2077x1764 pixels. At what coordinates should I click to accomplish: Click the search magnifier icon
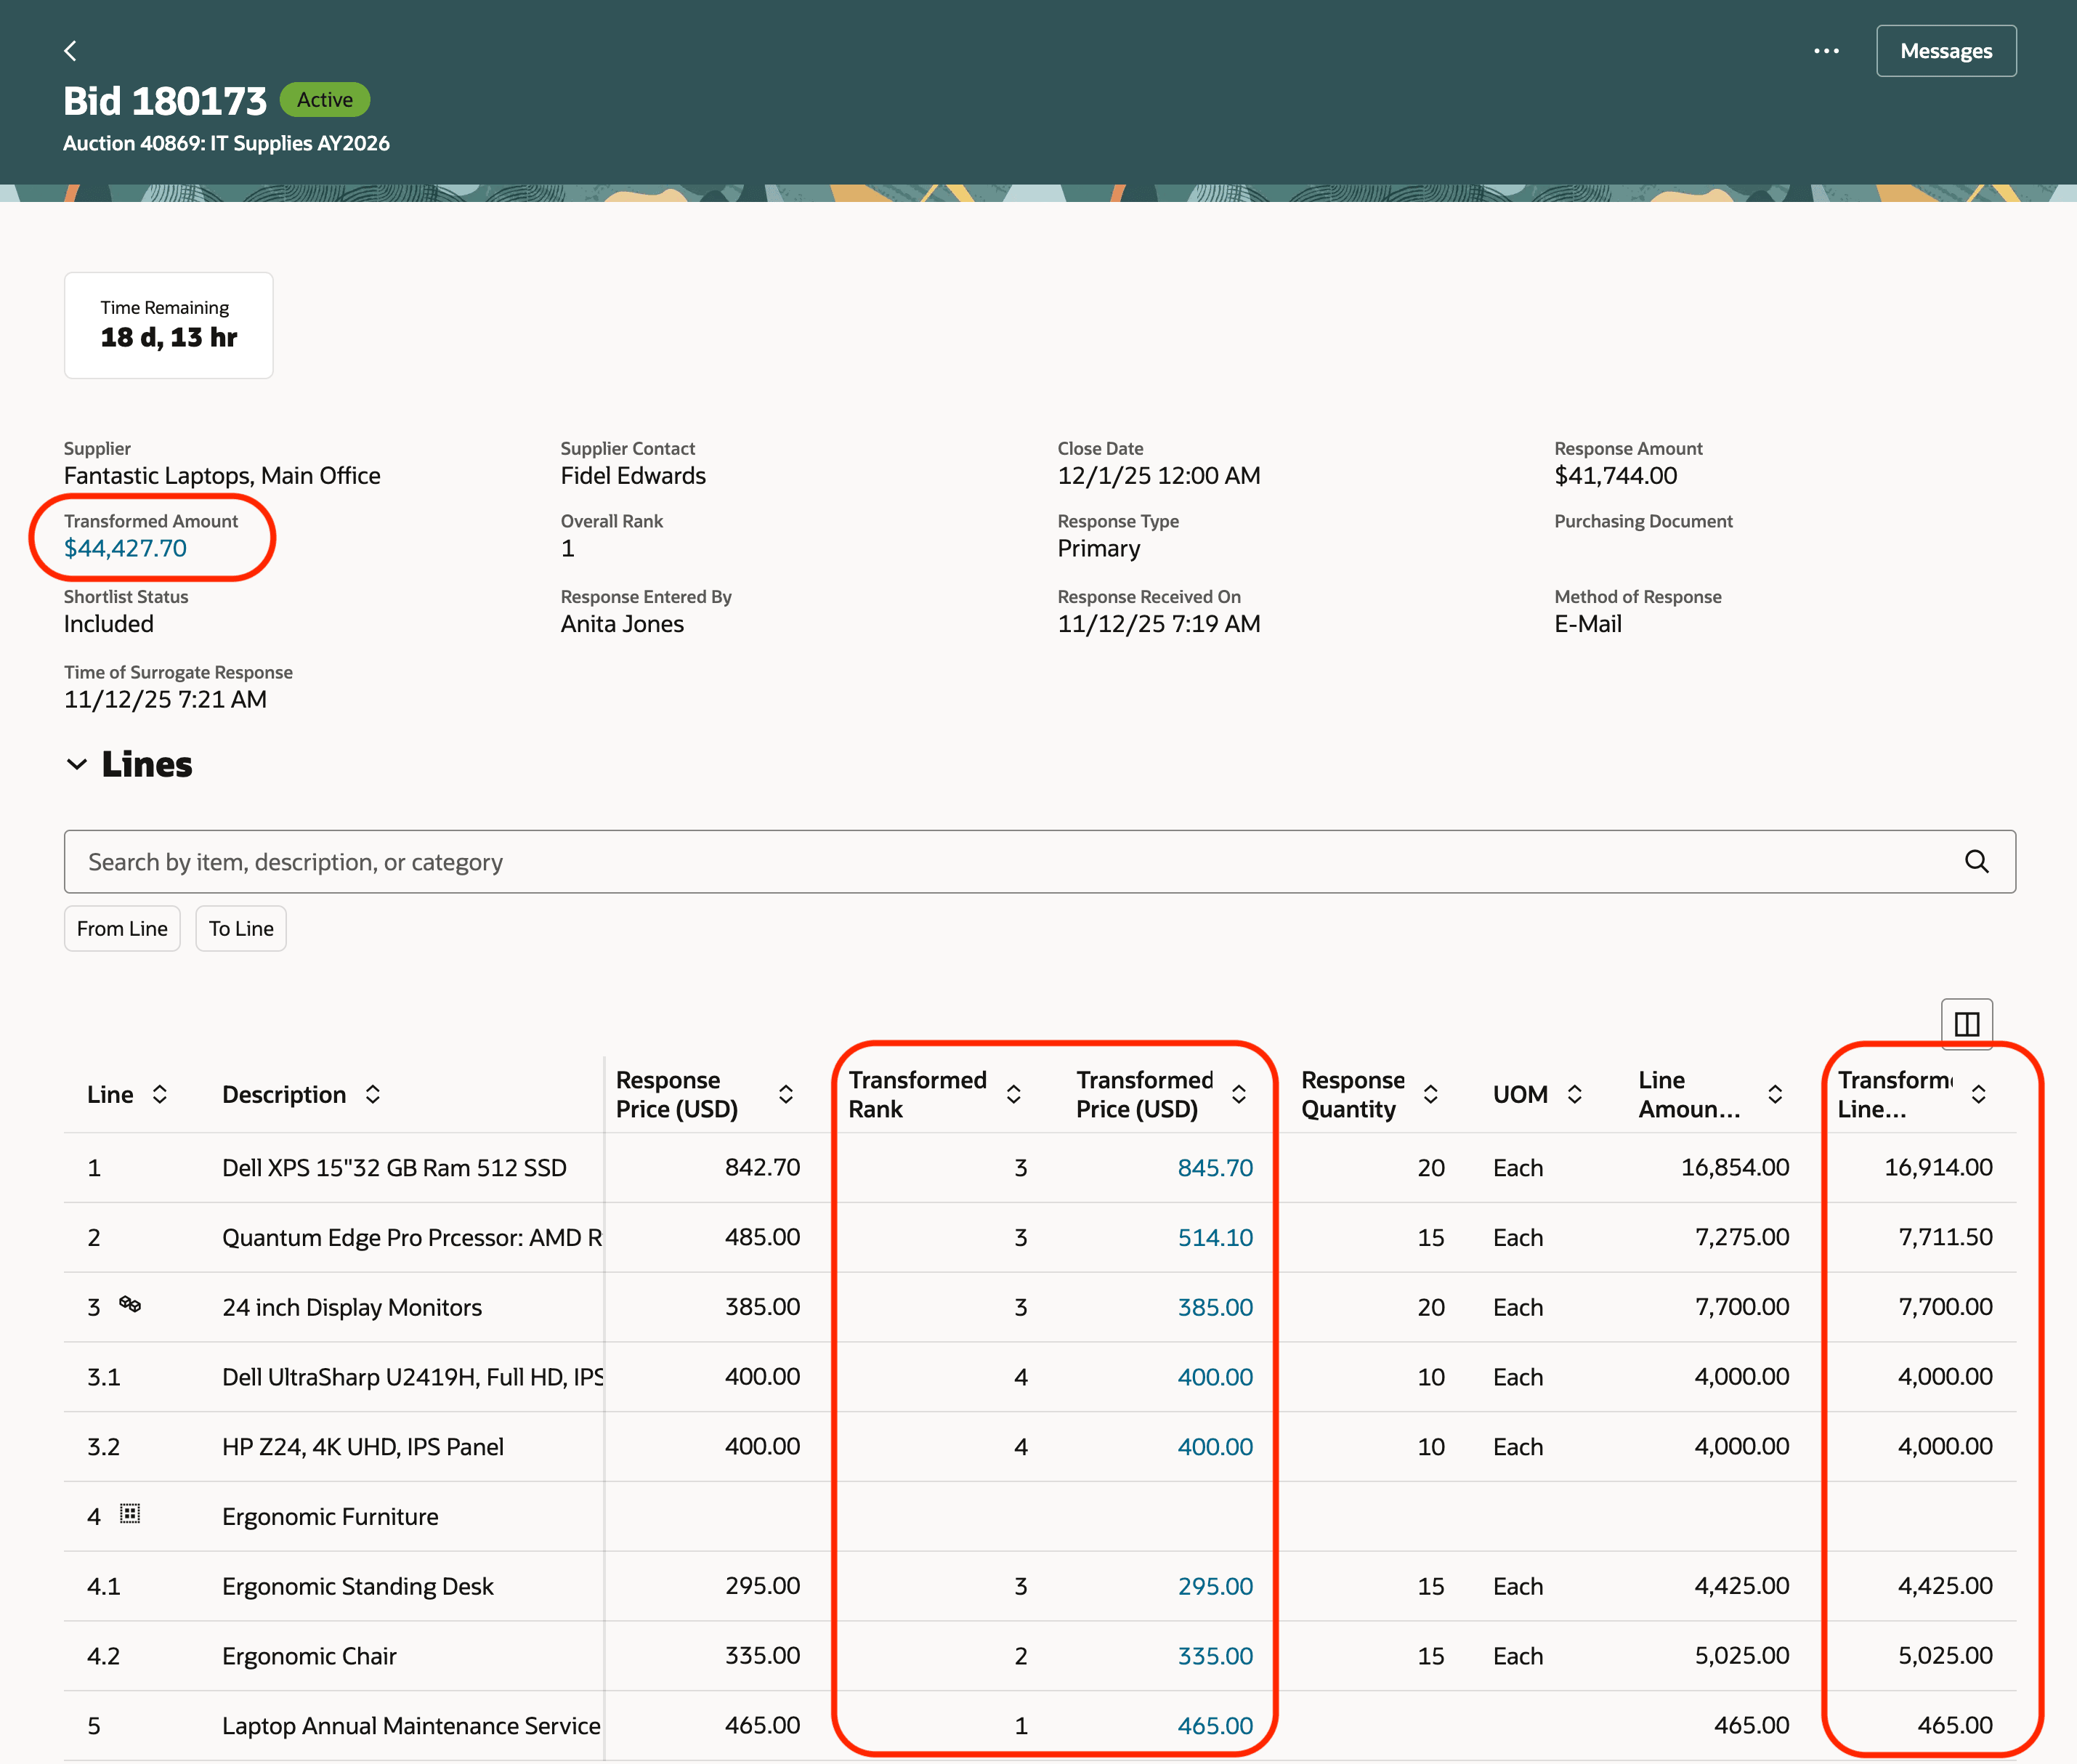point(1976,862)
